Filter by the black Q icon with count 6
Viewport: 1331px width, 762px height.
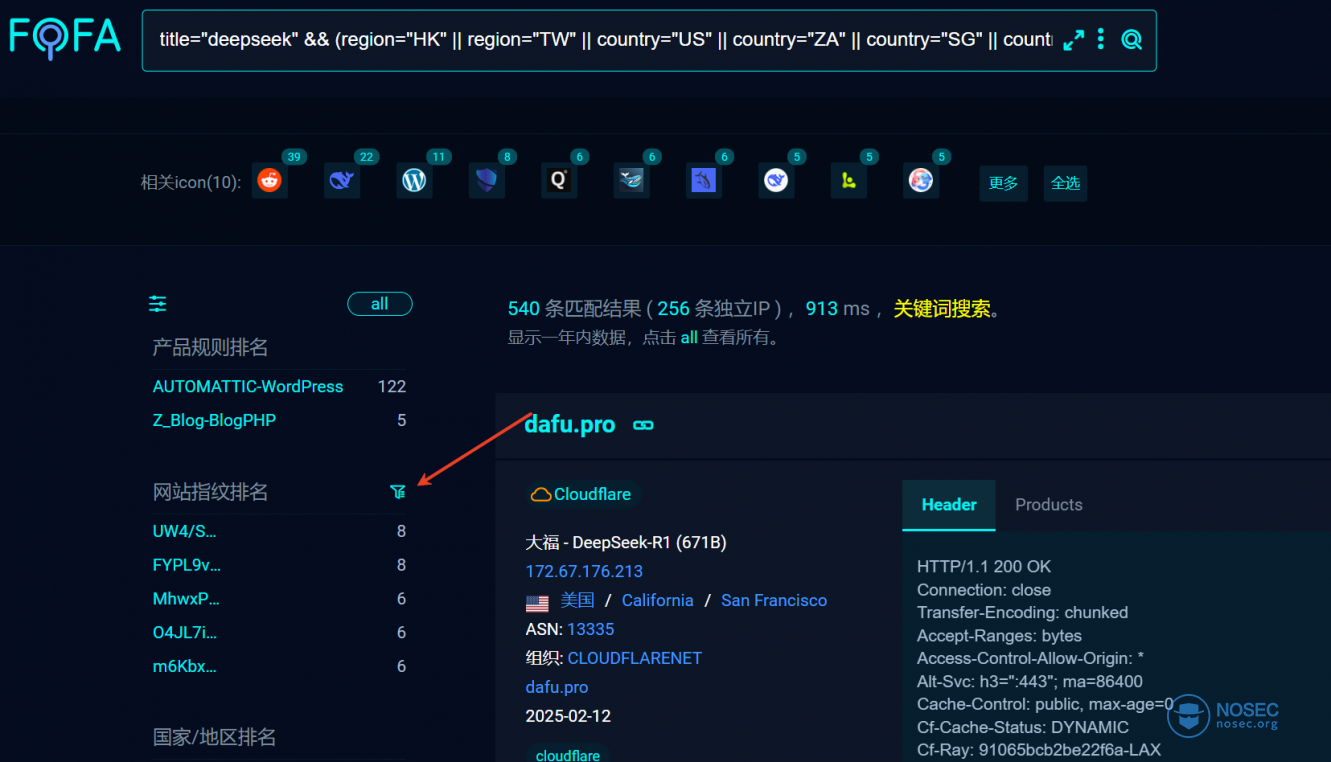[x=559, y=180]
